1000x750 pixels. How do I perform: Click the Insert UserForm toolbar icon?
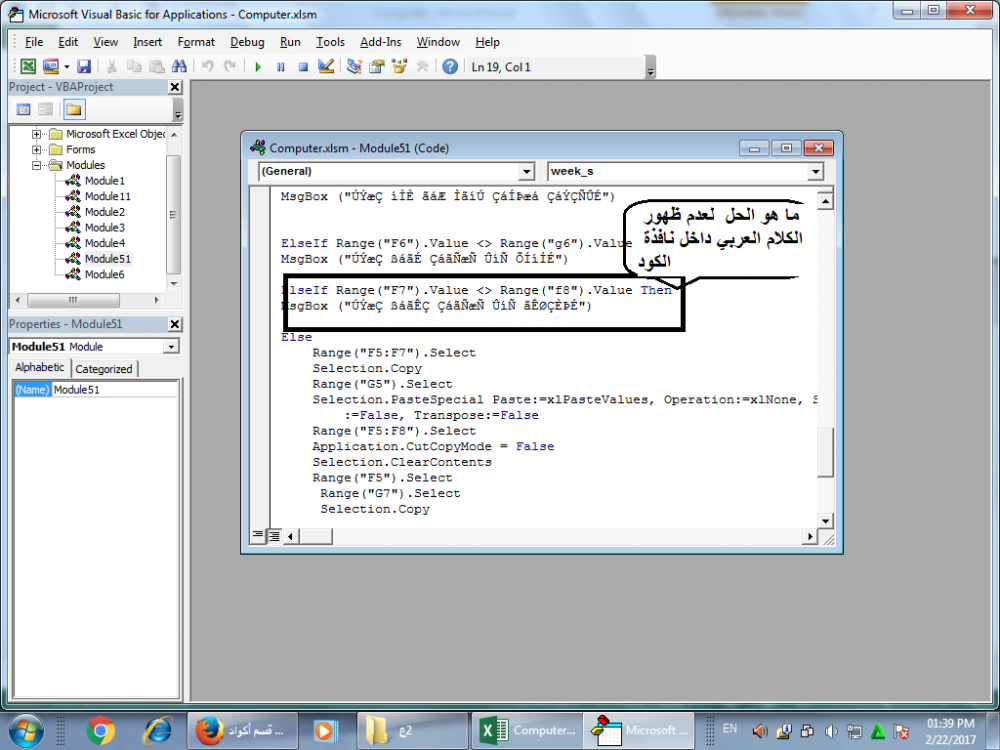coord(50,66)
